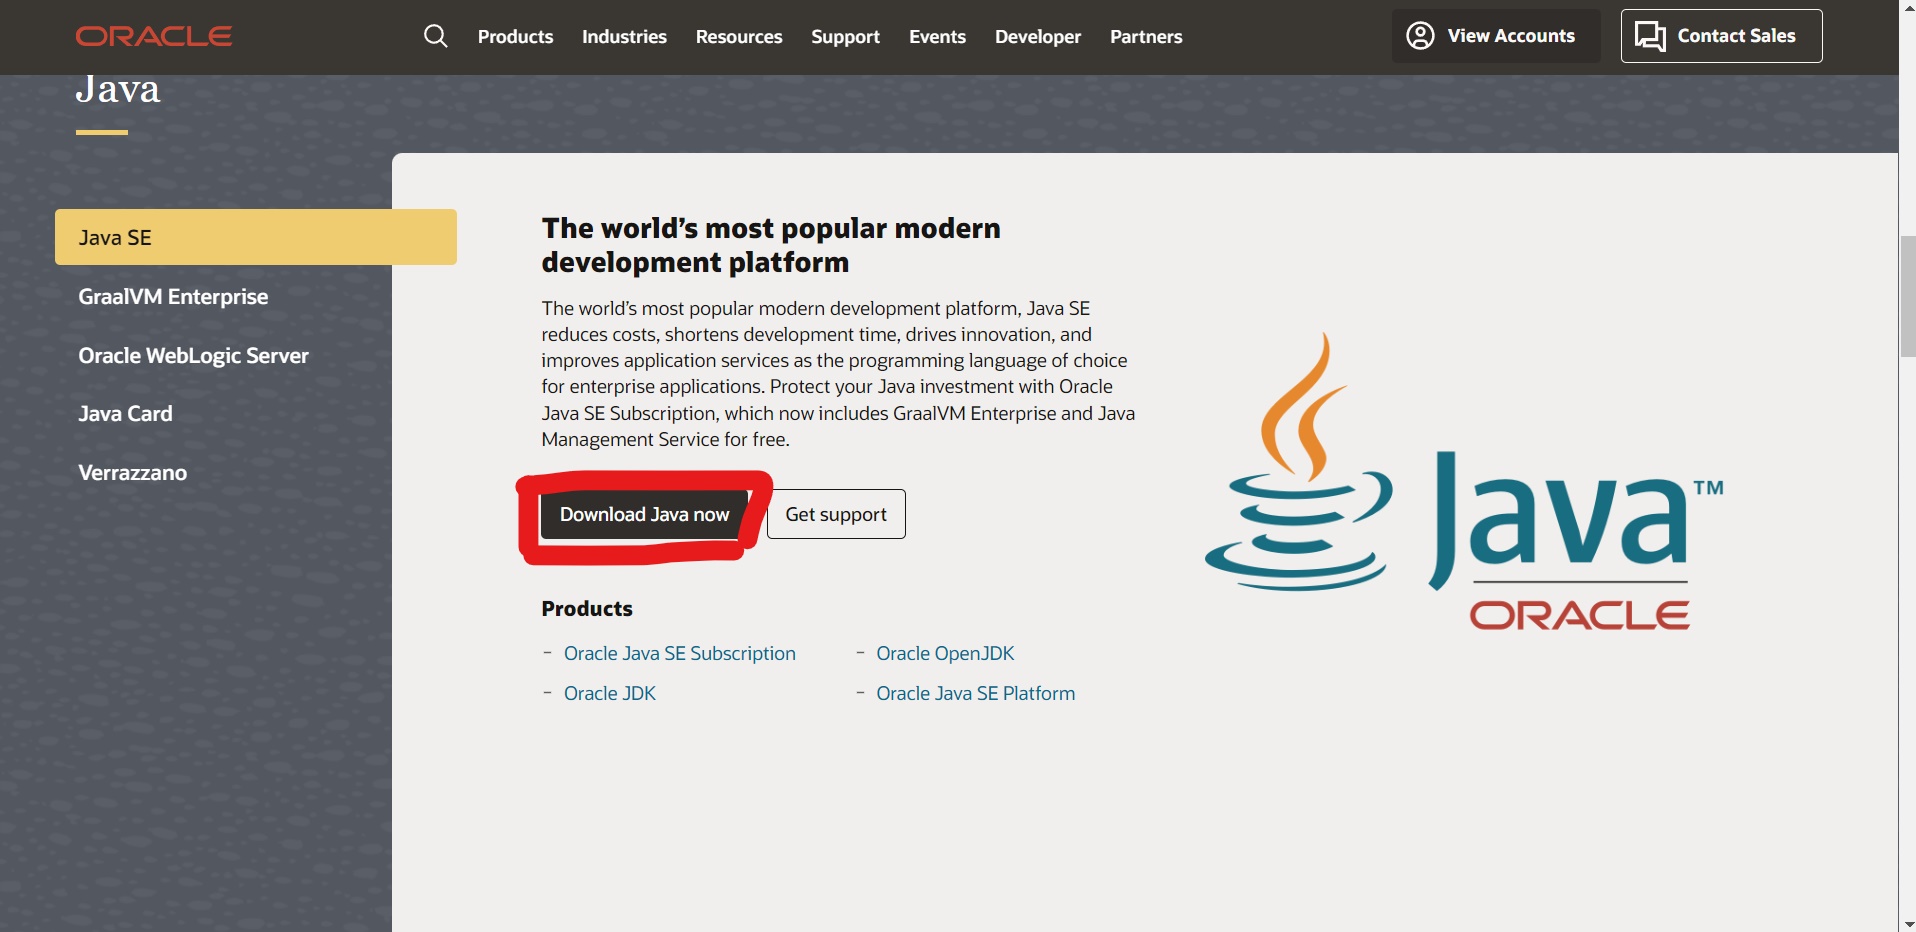Click the Java Oracle logo image
The height and width of the screenshot is (932, 1916).
(x=1464, y=481)
